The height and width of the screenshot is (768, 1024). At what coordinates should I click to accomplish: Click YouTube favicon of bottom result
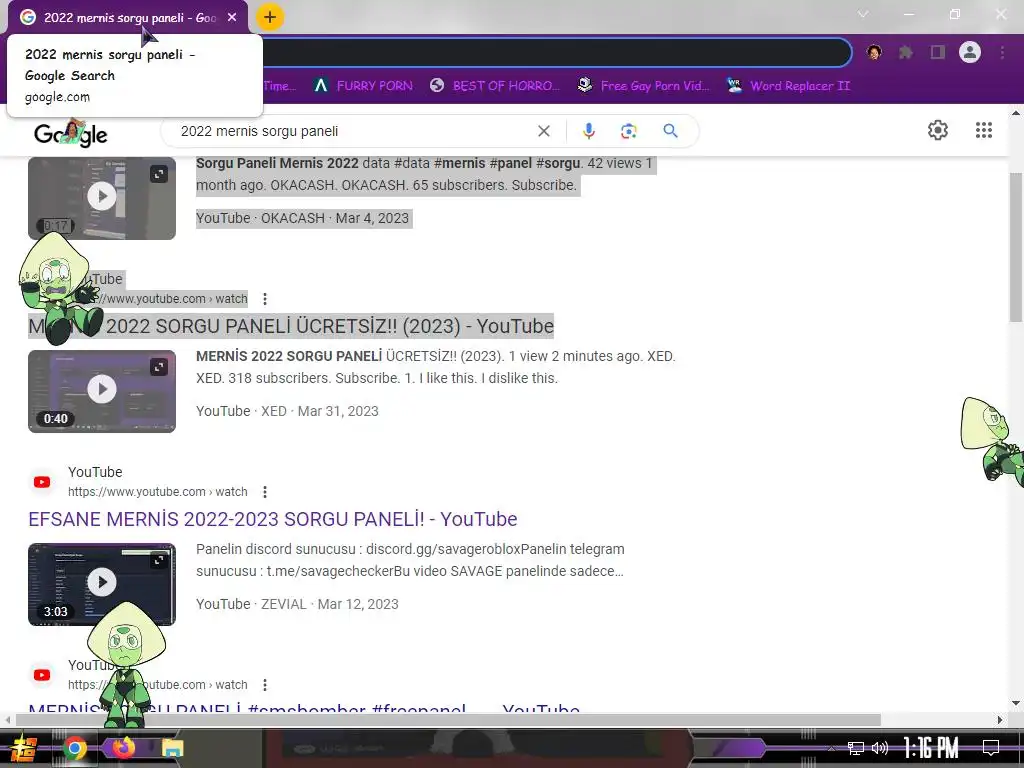(42, 675)
